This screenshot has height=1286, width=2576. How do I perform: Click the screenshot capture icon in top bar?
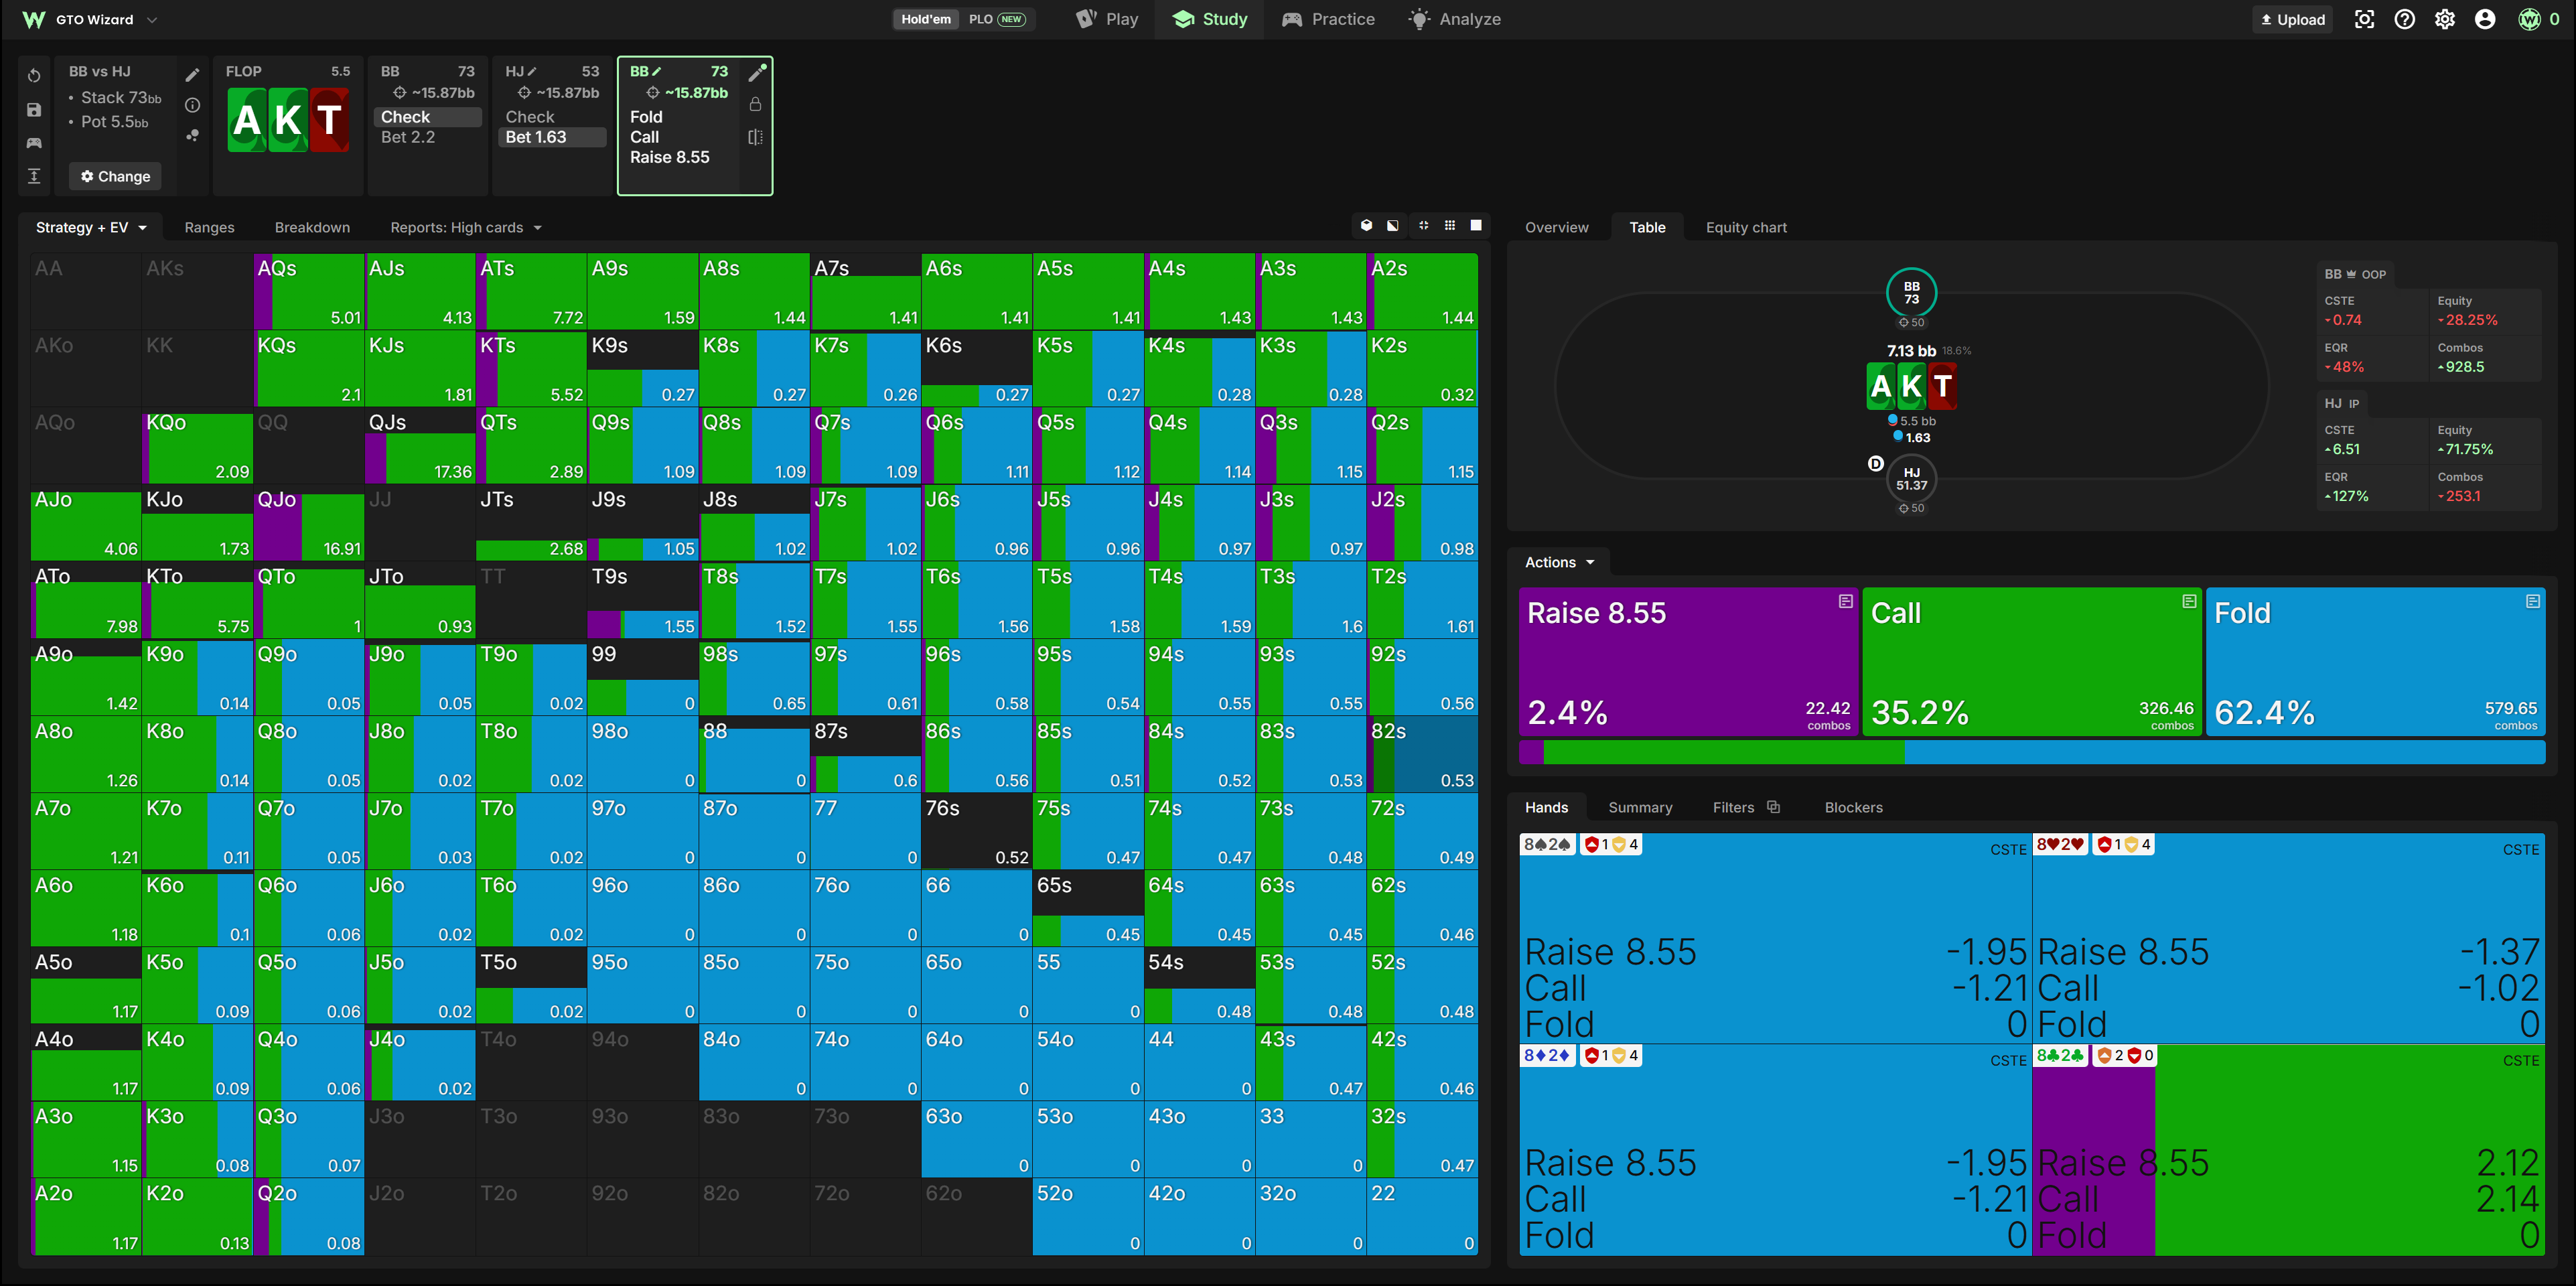tap(2364, 19)
